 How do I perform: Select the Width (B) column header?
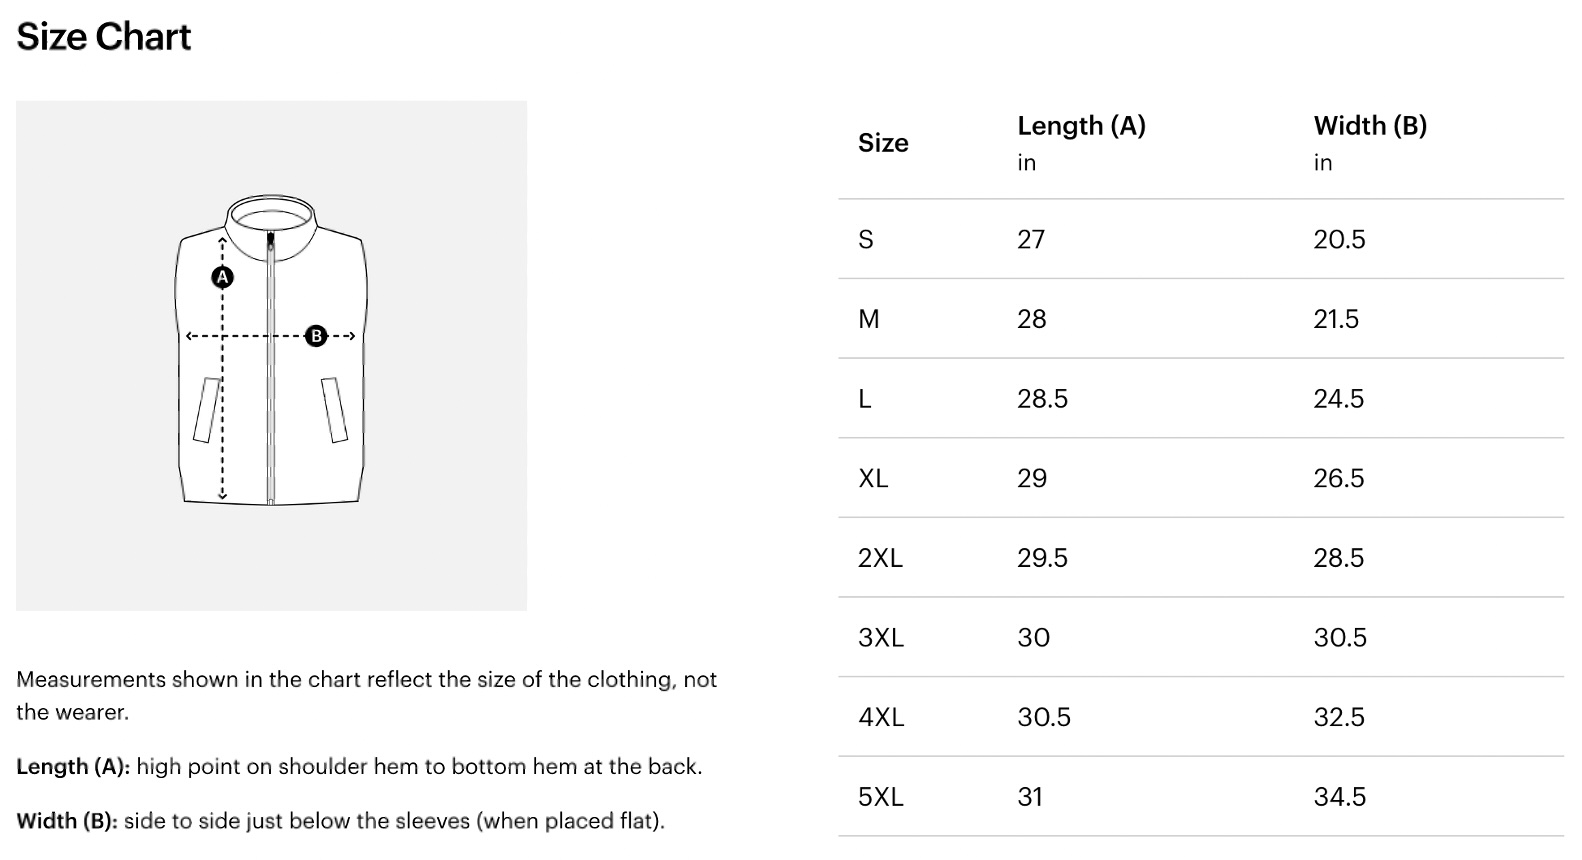1370,126
